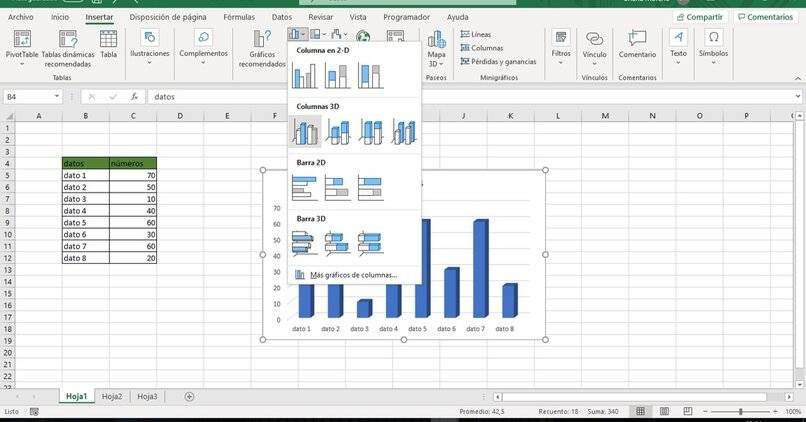Viewport: 806px width, 422px height.
Task: Switch to the Hoja2 sheet tab
Action: (x=111, y=397)
